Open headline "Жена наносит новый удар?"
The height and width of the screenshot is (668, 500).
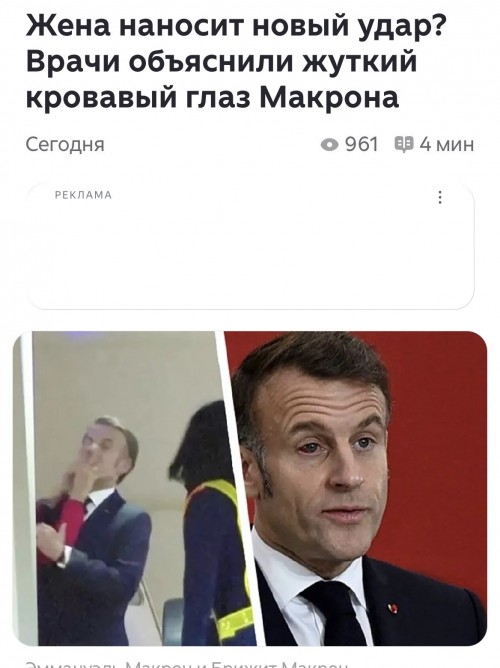pyautogui.click(x=235, y=26)
